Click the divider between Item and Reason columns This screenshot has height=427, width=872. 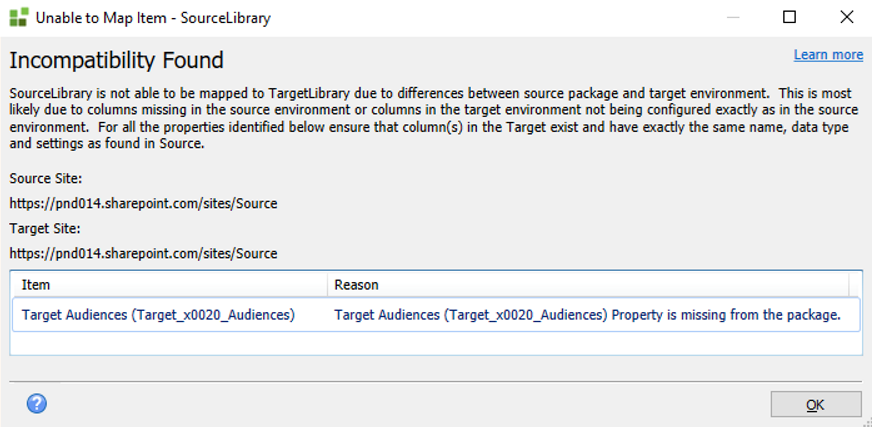coord(326,285)
